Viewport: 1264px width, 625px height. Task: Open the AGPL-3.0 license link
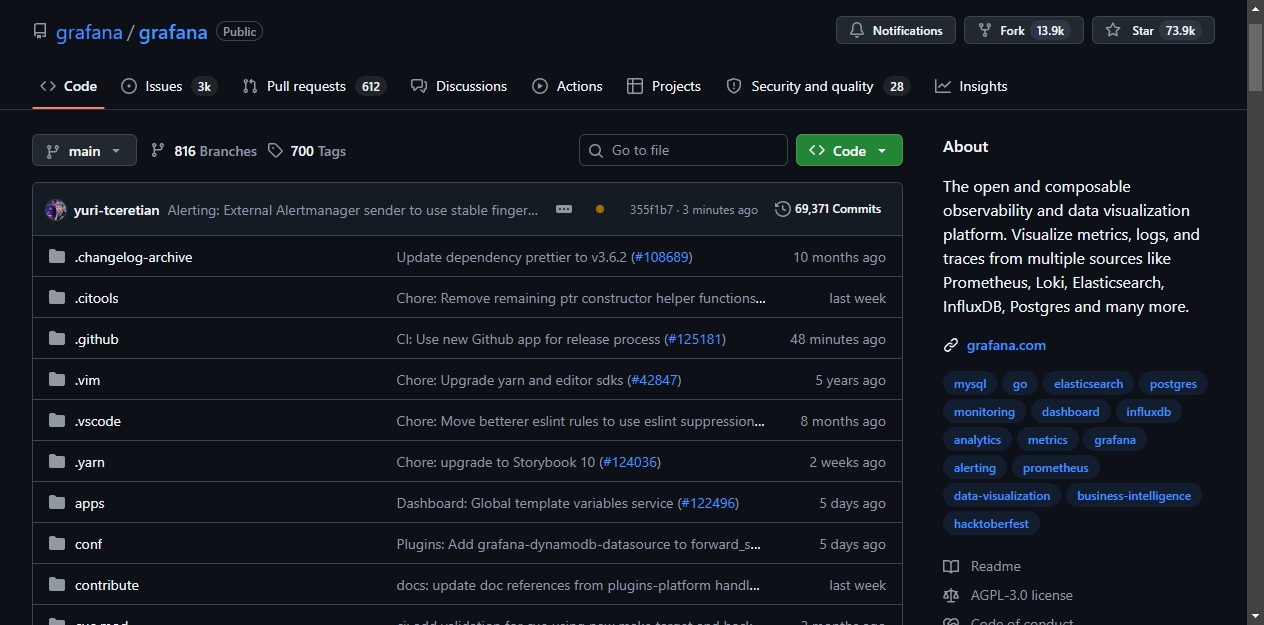1022,596
